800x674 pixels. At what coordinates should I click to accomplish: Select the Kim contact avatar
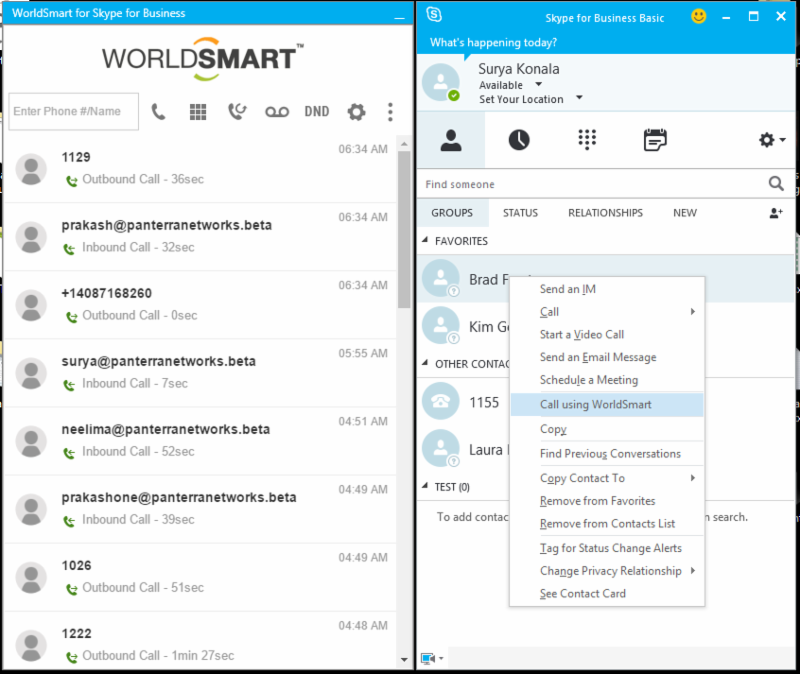[x=441, y=326]
